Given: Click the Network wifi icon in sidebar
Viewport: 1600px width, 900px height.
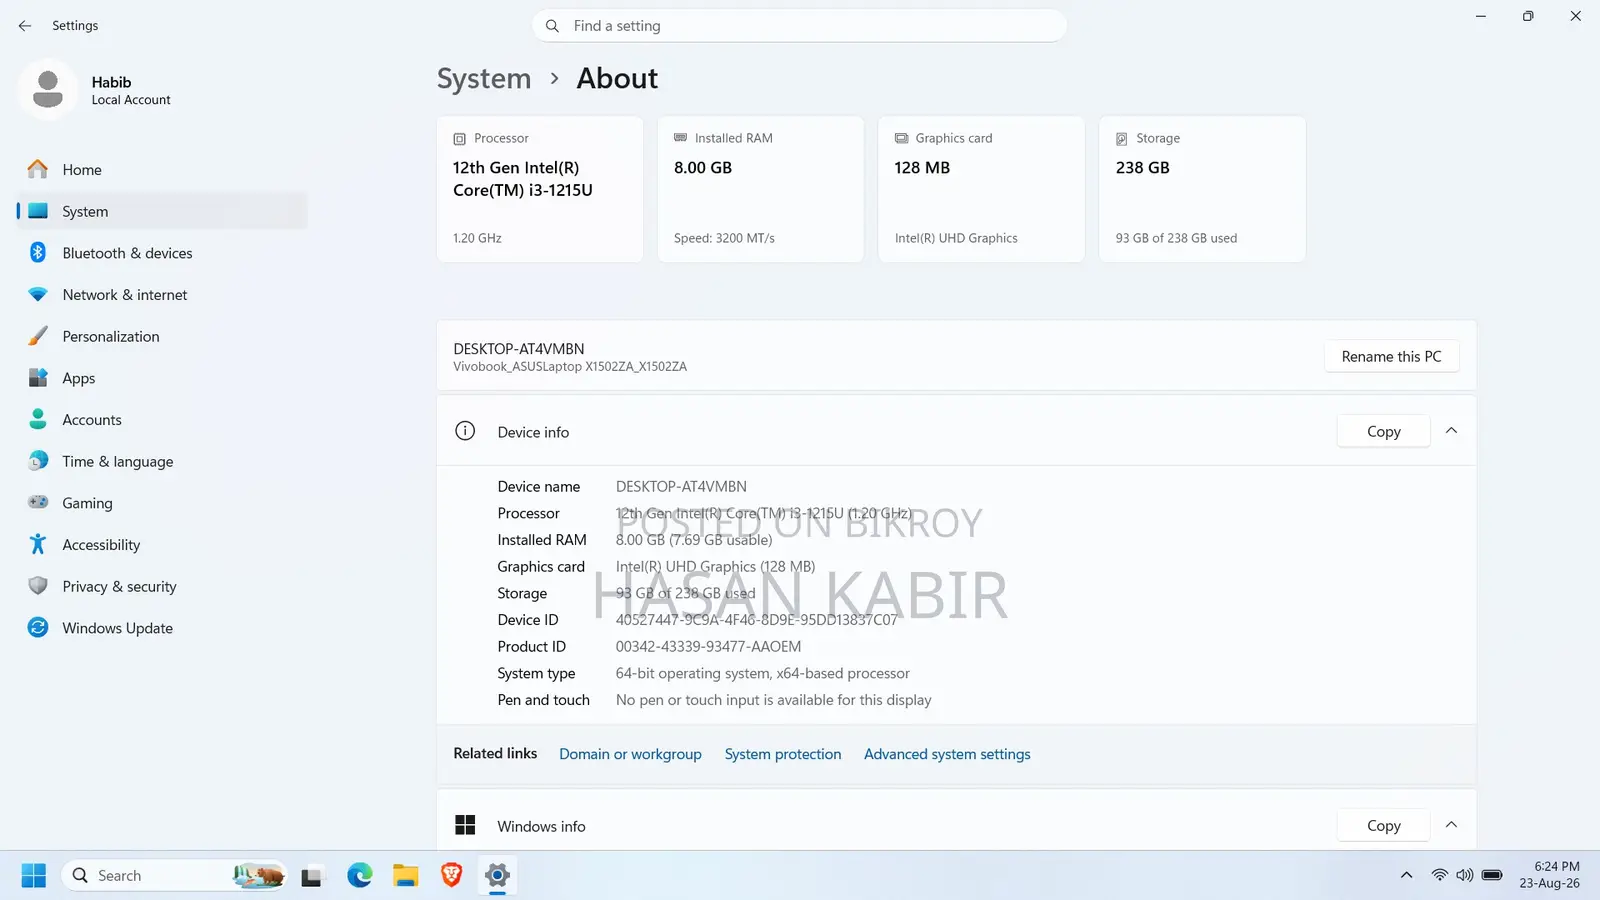Looking at the screenshot, I should [x=38, y=295].
